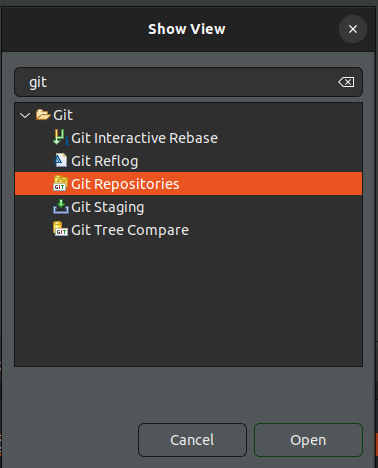Select the "Git Tree Compare" label

[130, 230]
